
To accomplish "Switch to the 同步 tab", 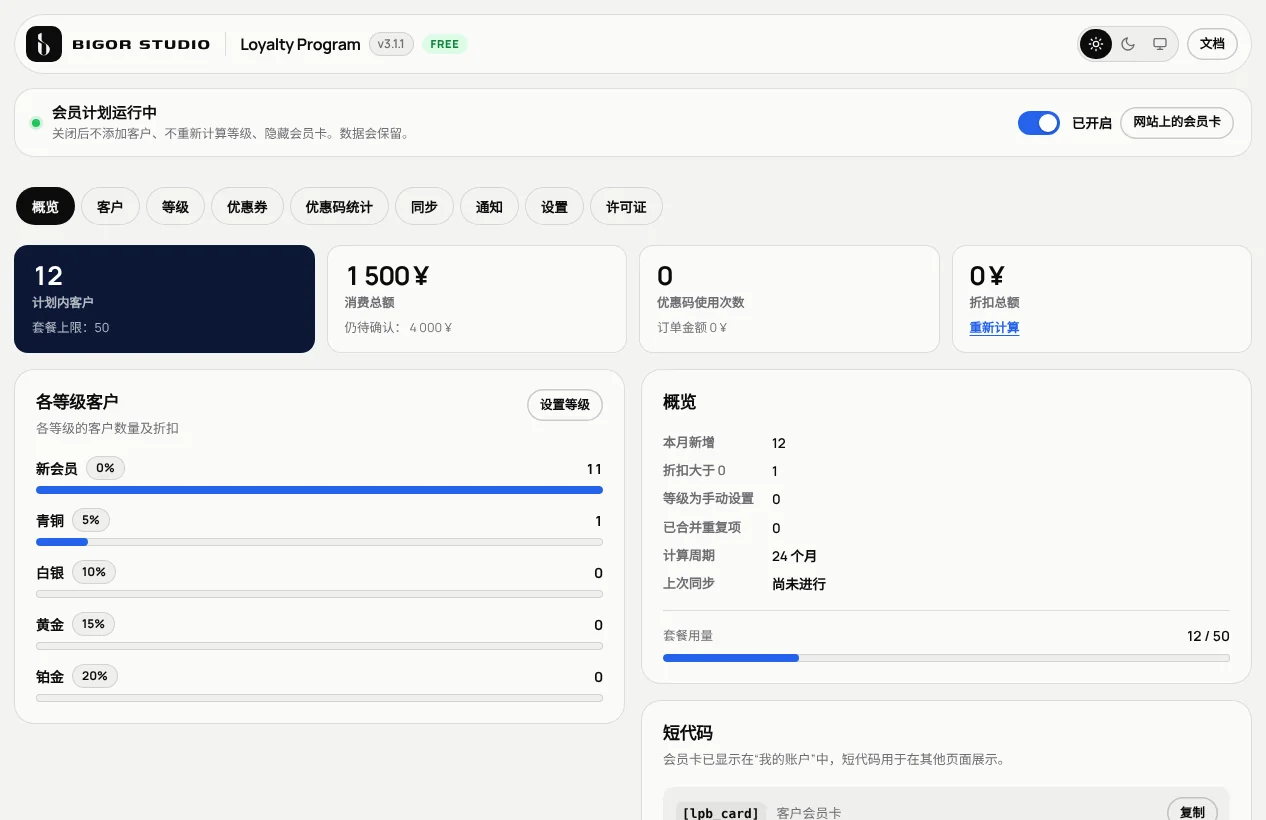I will click(x=424, y=207).
